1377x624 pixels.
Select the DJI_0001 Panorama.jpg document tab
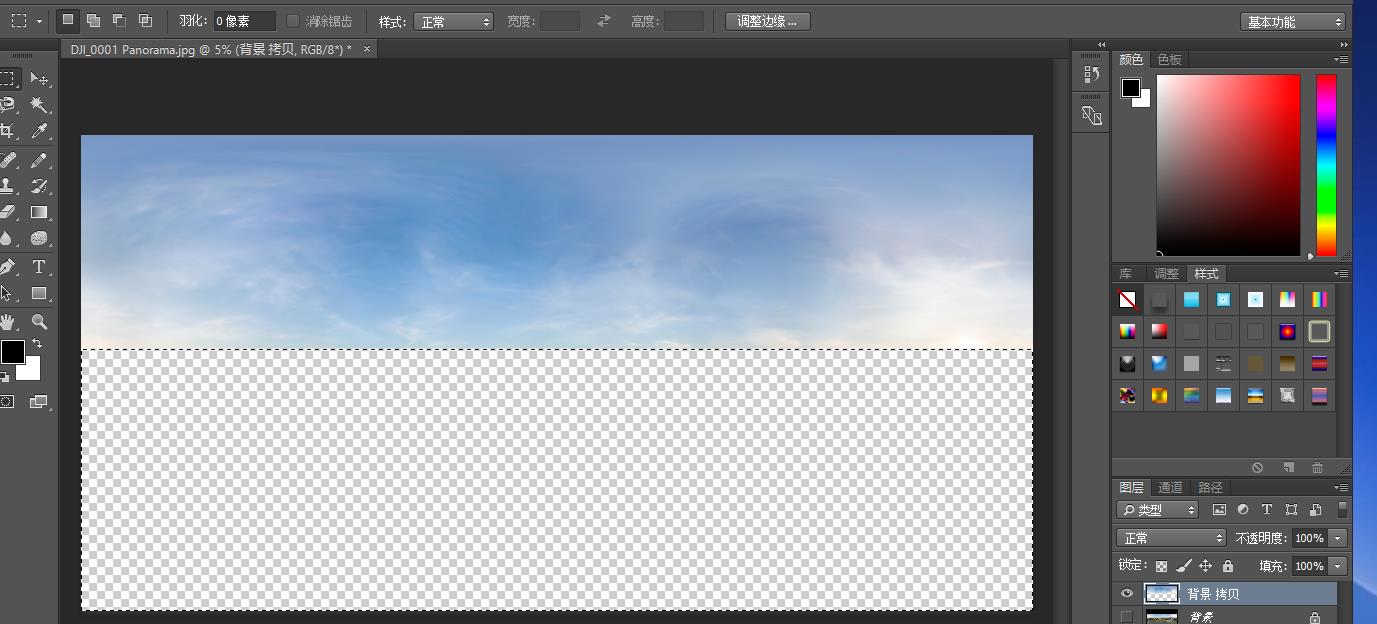pyautogui.click(x=211, y=49)
